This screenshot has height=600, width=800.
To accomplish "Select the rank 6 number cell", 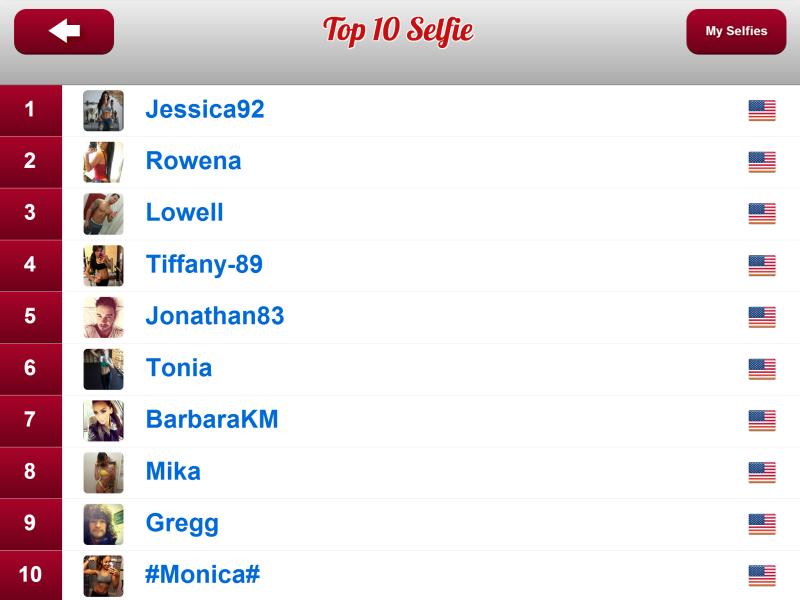I will tap(30, 368).
